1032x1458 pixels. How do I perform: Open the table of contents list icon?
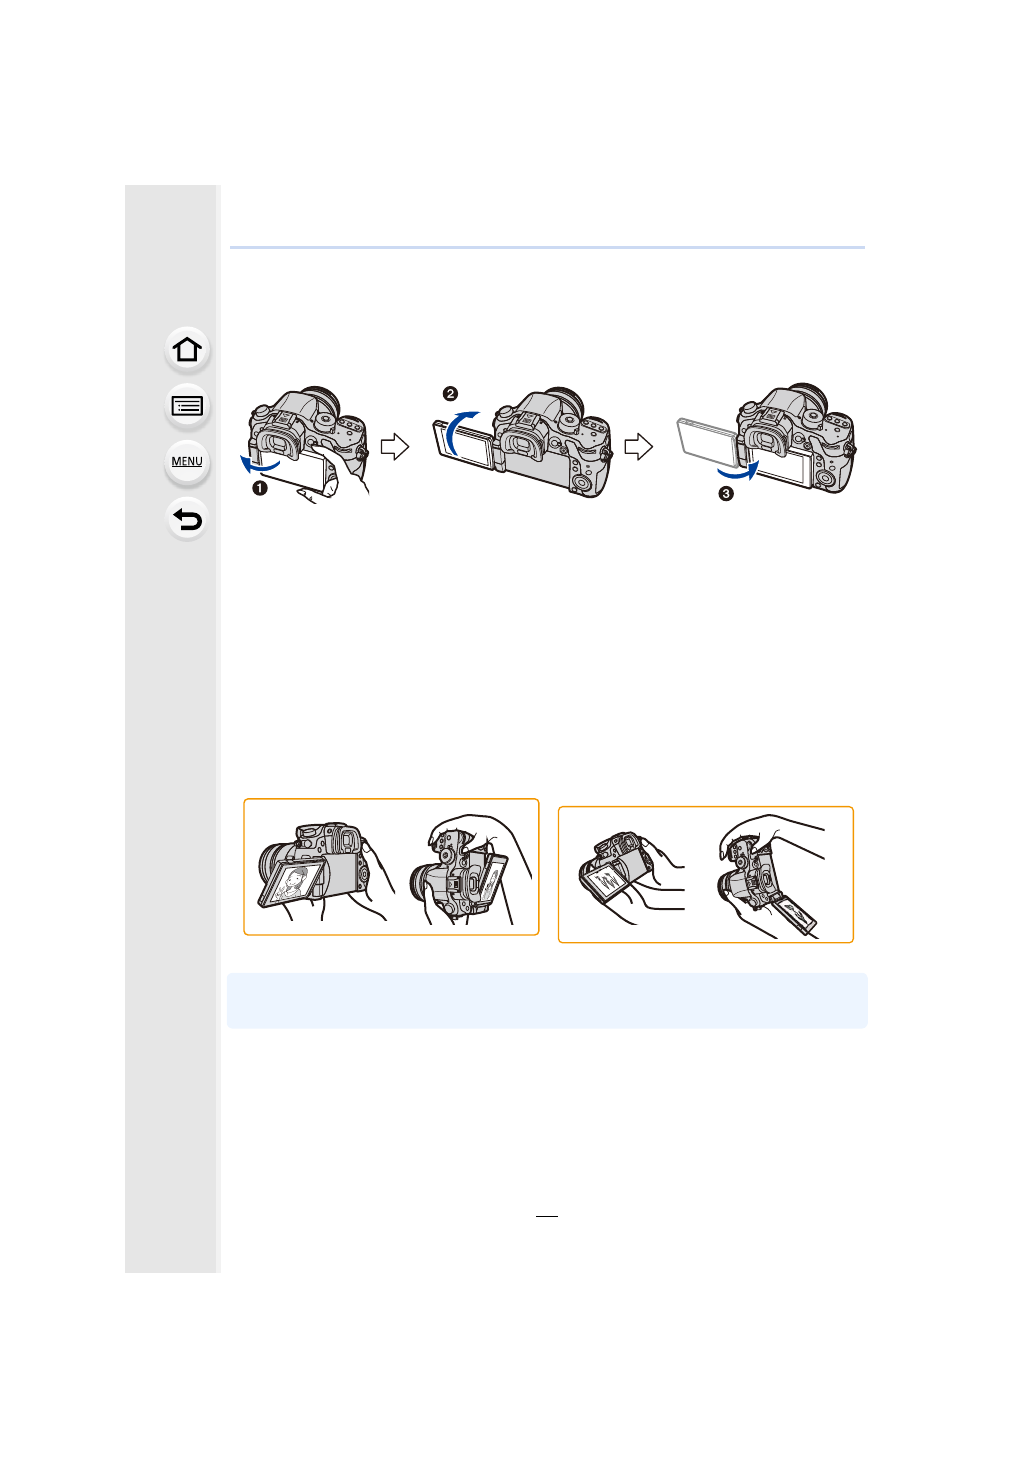tap(187, 406)
